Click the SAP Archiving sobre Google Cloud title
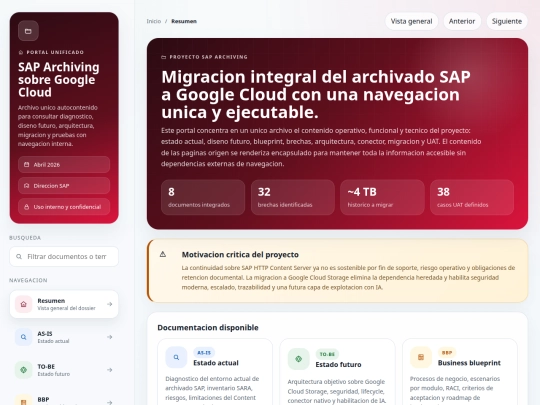 [x=59, y=80]
